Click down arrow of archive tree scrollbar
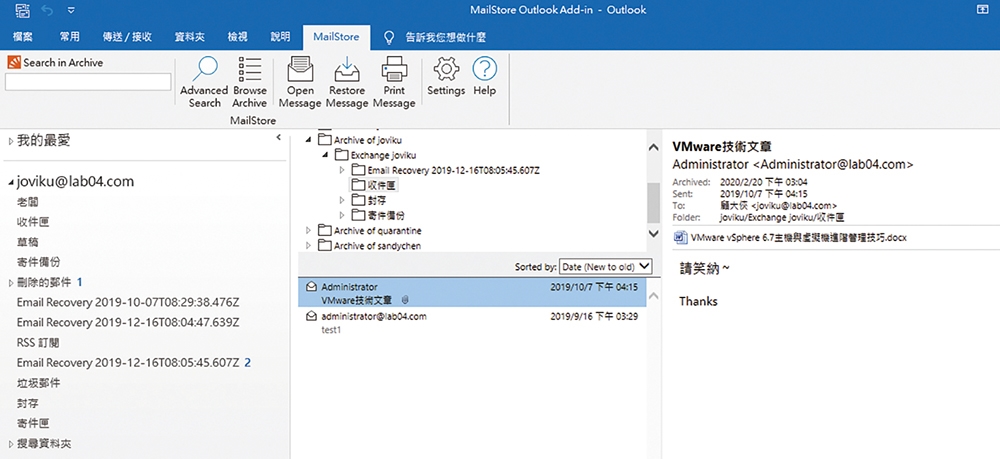The width and height of the screenshot is (1000, 459). pyautogui.click(x=653, y=234)
